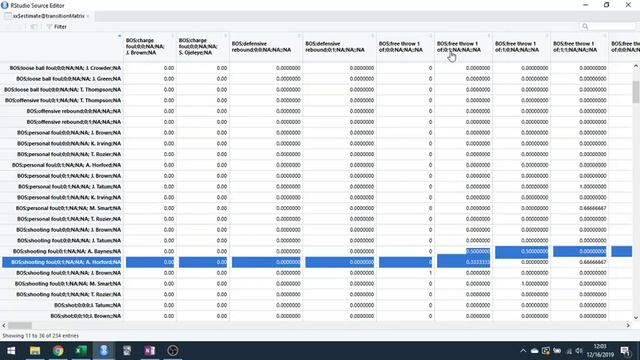The image size is (640, 360).
Task: Select row BOS:shot;0;10 J. Brown
Action: point(86,316)
